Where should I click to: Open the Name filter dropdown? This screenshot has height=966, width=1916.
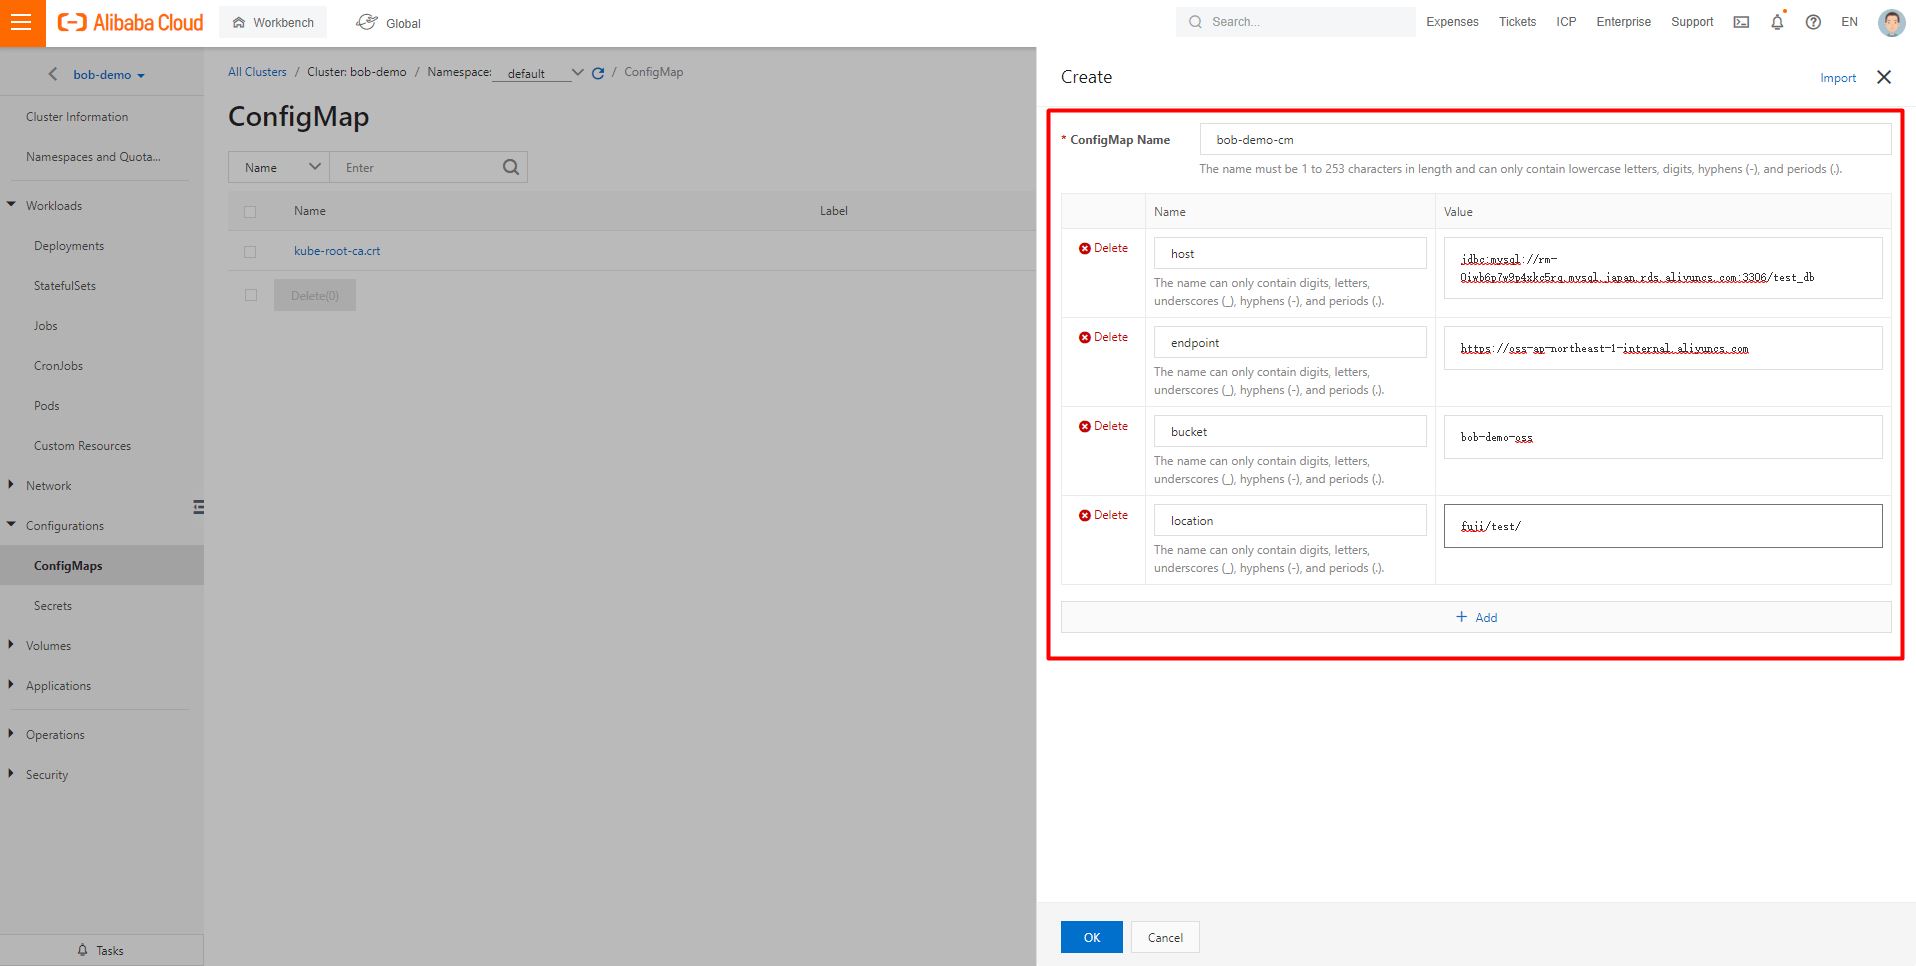[x=314, y=166]
